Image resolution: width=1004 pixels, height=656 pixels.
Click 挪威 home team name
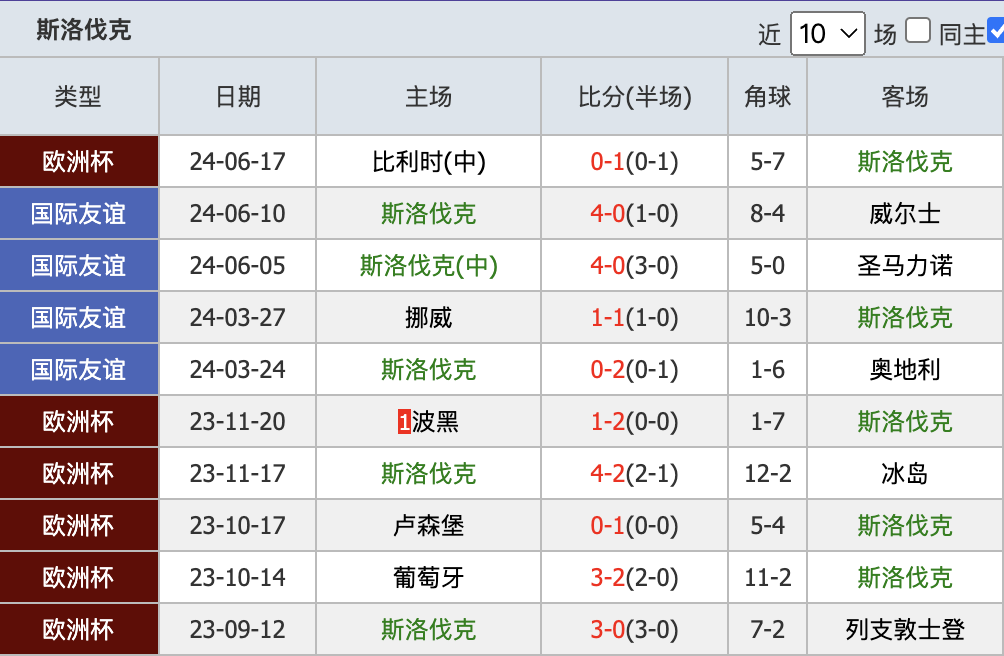[428, 317]
